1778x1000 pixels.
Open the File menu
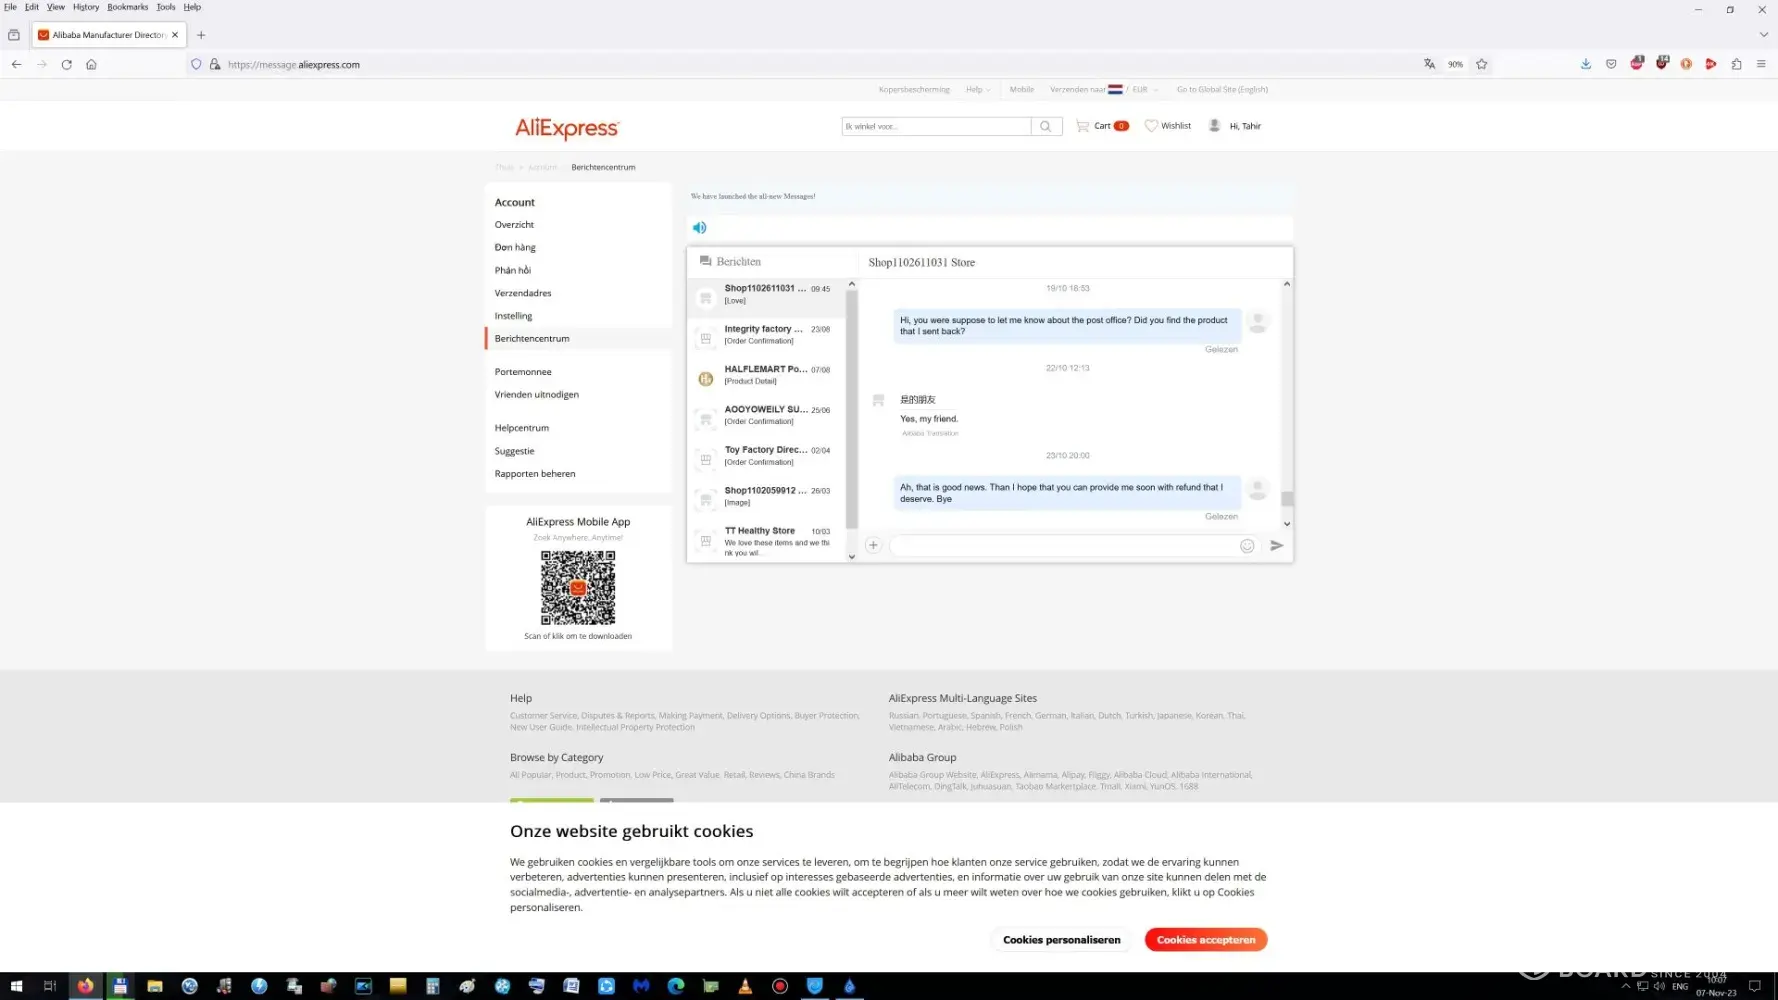[10, 7]
